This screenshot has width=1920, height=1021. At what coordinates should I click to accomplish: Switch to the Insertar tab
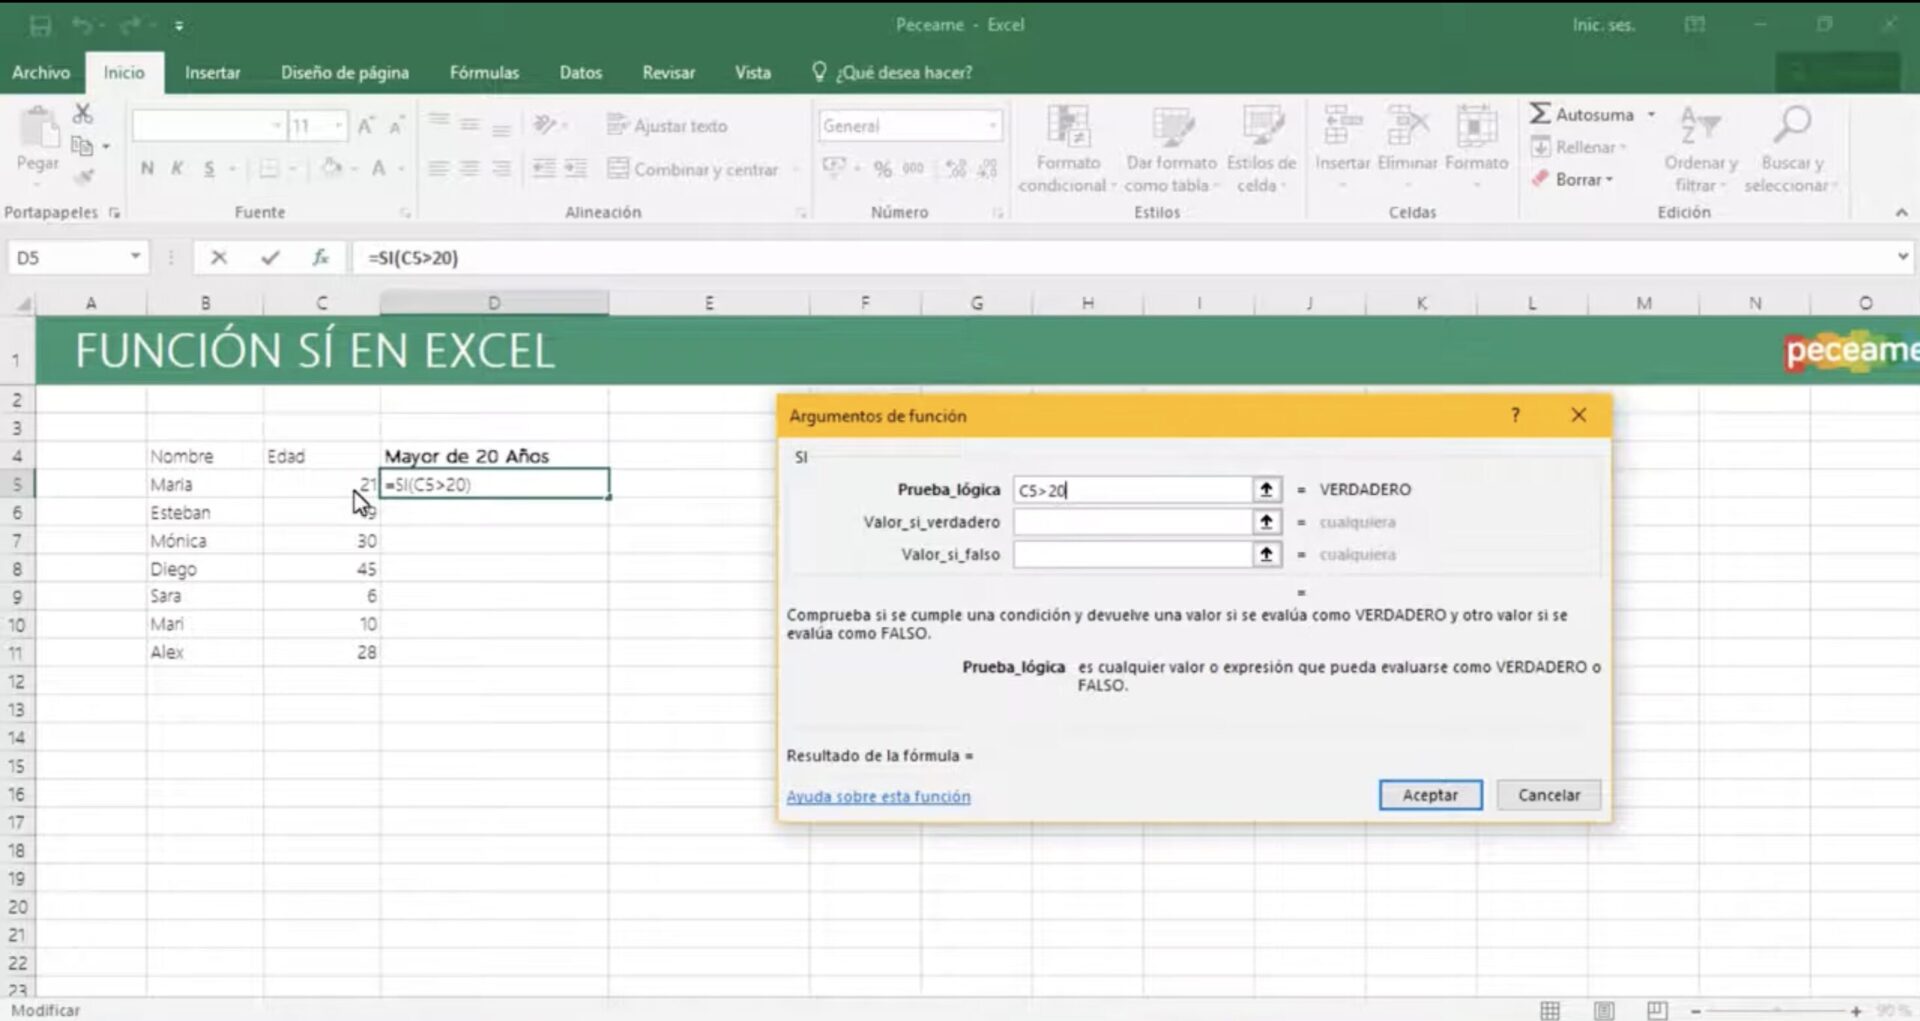point(212,72)
